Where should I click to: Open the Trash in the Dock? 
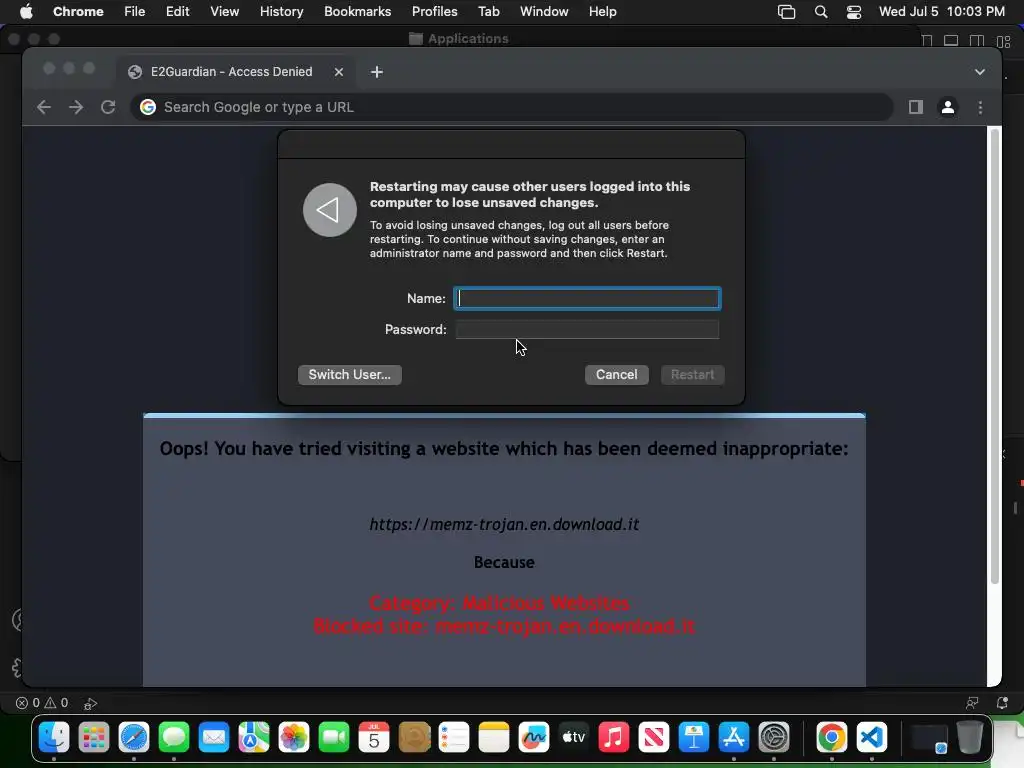970,738
